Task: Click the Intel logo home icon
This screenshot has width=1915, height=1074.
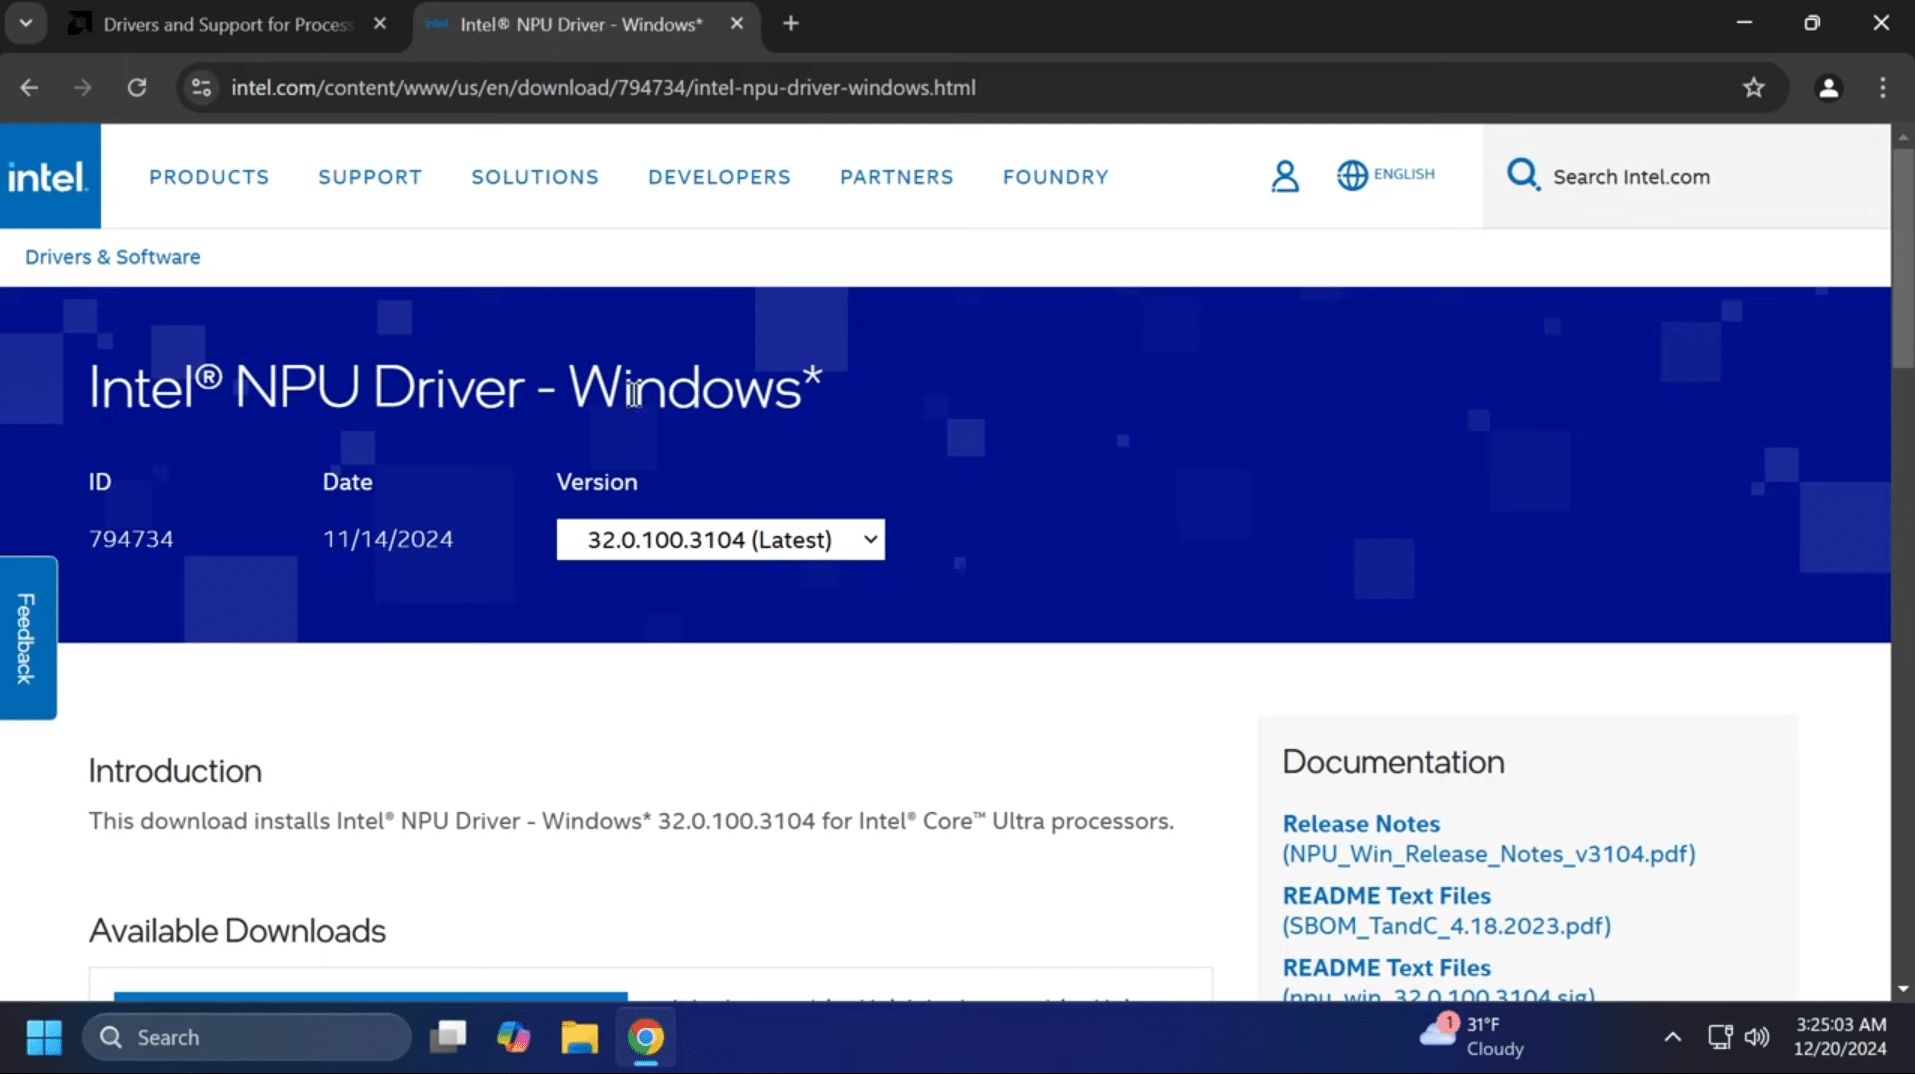Action: [x=50, y=177]
